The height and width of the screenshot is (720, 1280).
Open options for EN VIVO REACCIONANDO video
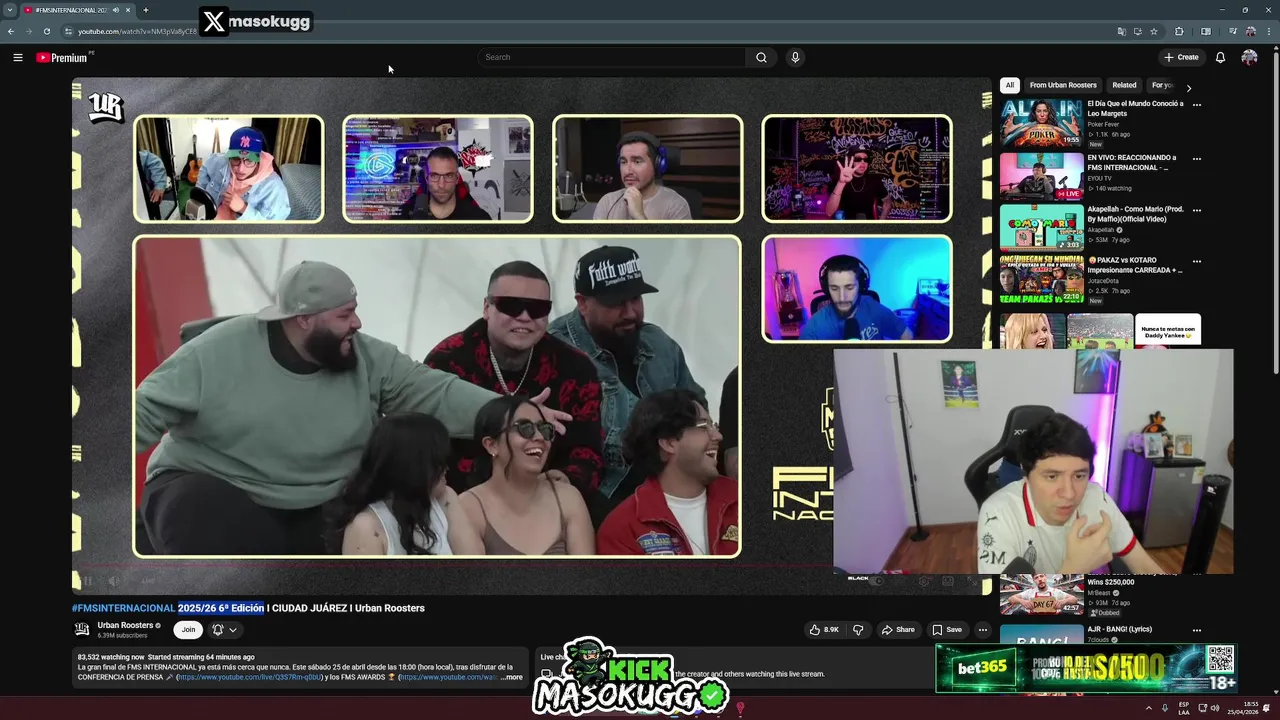coord(1196,158)
